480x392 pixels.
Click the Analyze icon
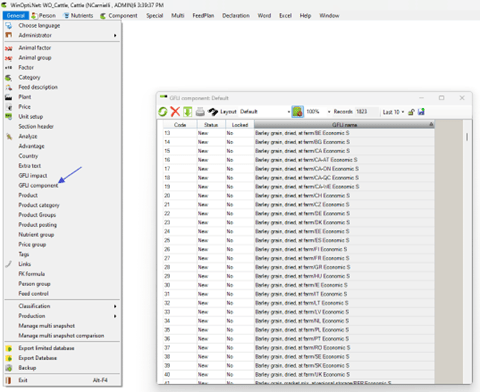(x=9, y=136)
